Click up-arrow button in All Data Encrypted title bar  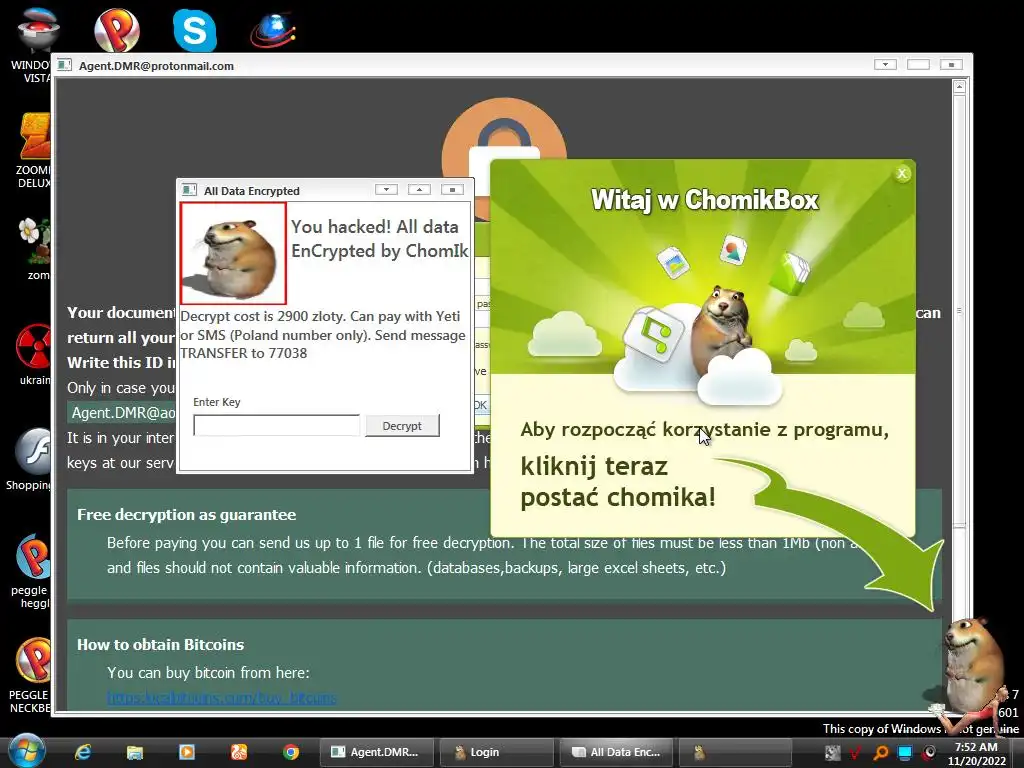pyautogui.click(x=419, y=189)
